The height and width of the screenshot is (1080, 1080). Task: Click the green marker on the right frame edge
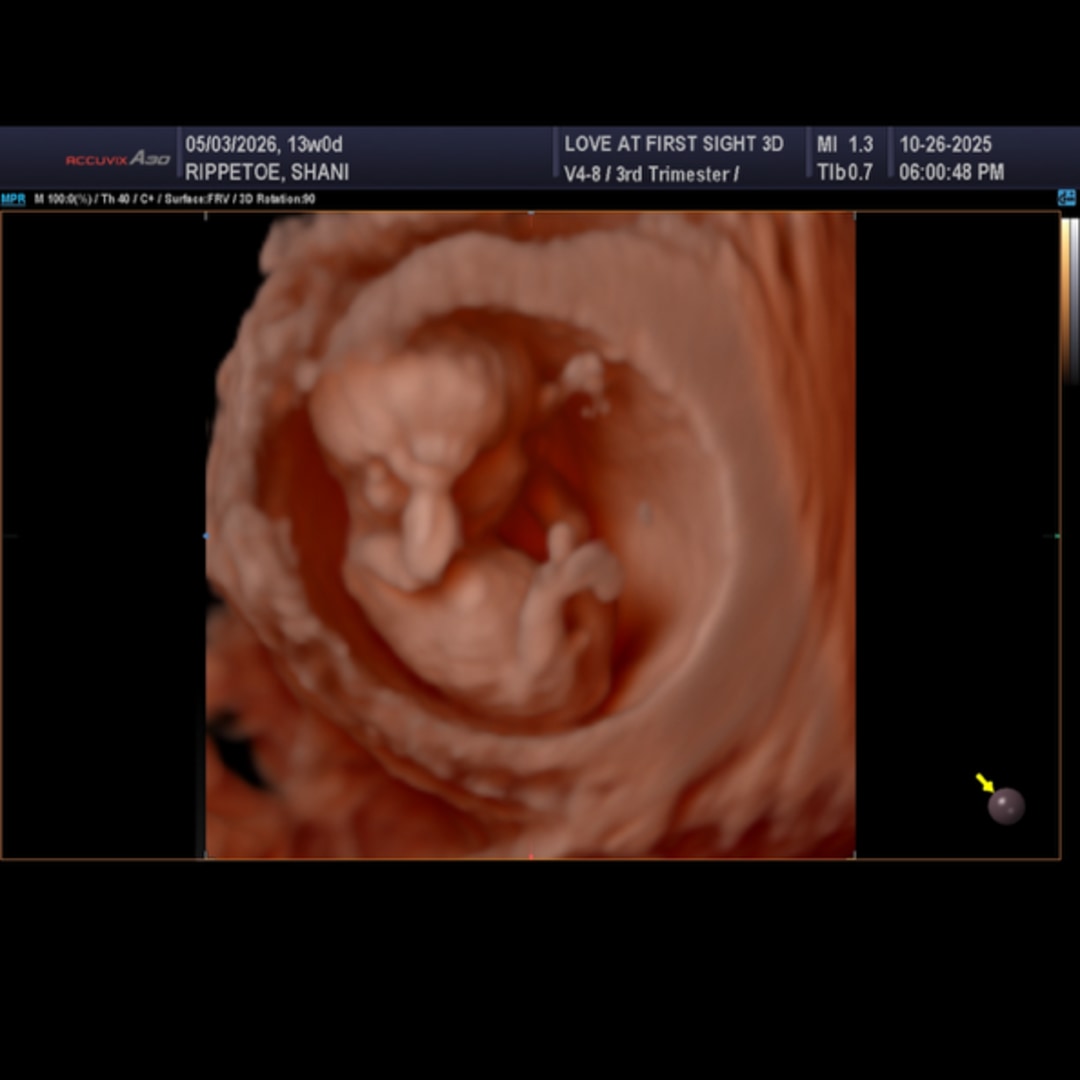(x=1058, y=536)
